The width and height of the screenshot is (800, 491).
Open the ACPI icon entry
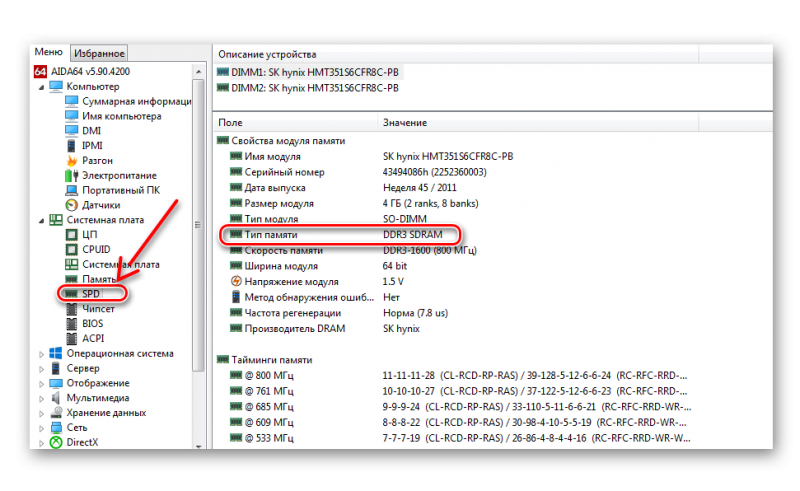72,338
